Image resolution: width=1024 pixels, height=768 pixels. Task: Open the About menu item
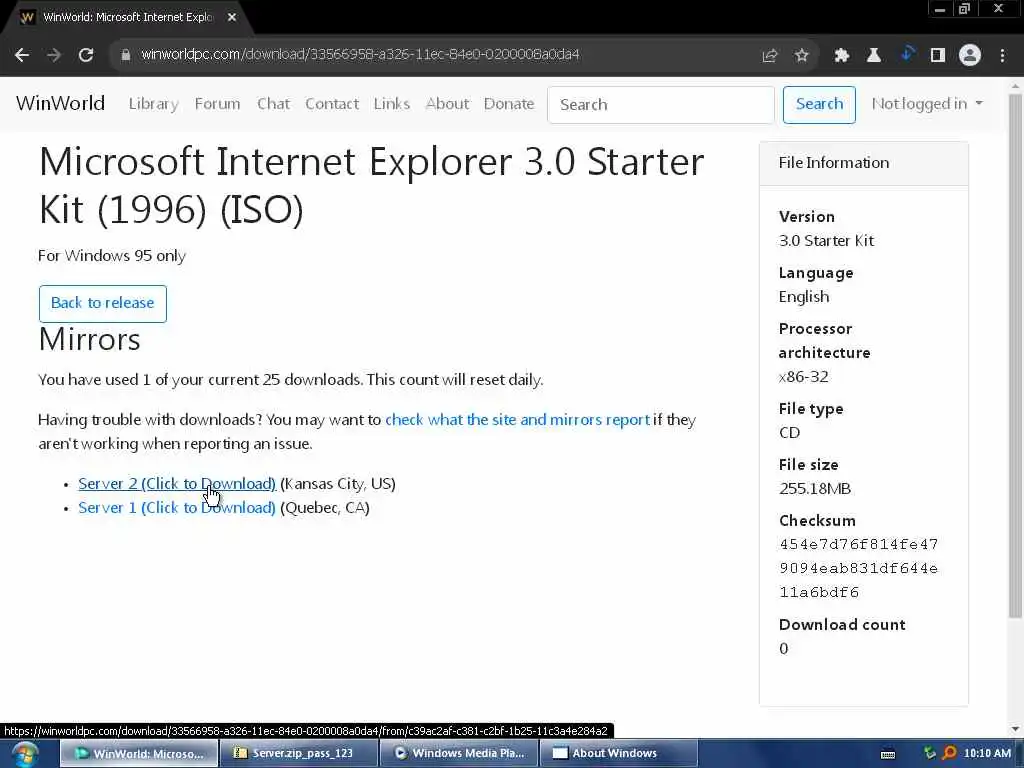[x=447, y=104]
